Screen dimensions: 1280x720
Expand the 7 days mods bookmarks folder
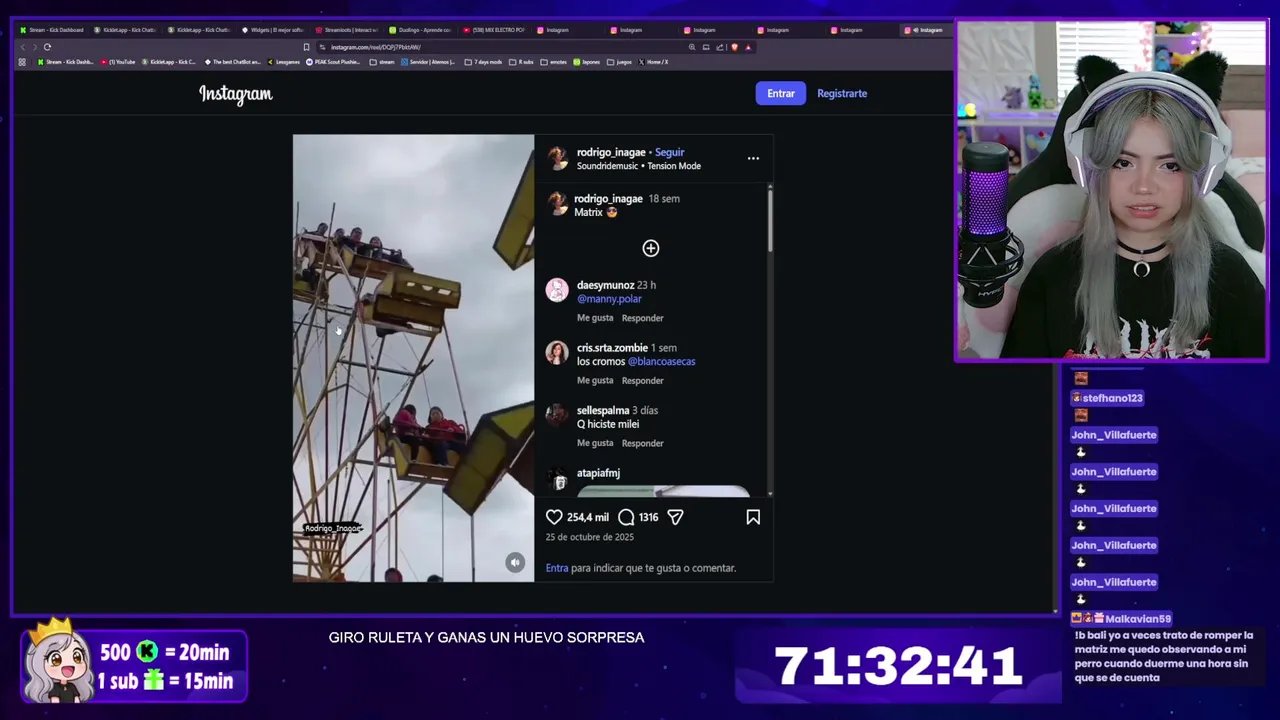coord(483,62)
